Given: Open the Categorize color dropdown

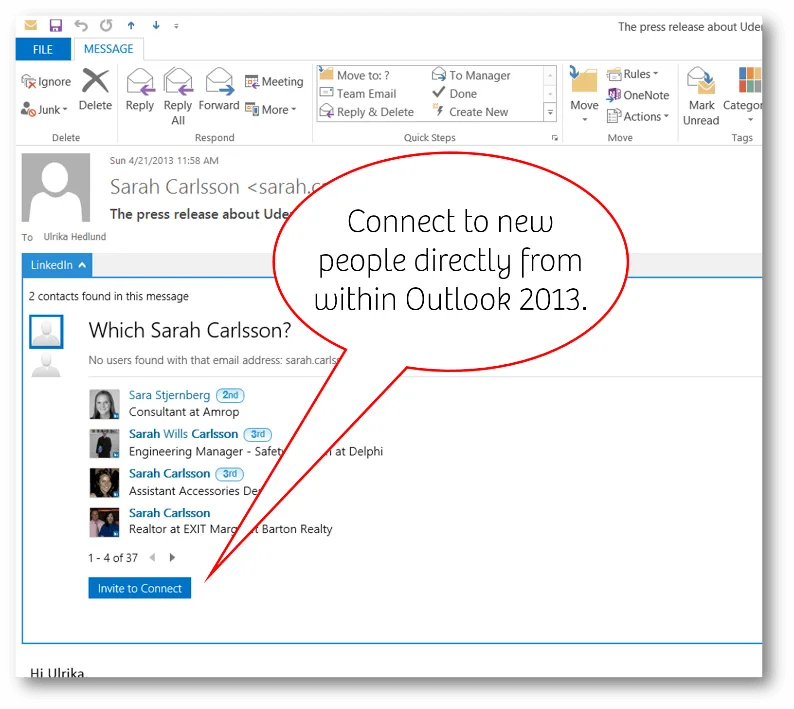Looking at the screenshot, I should (x=743, y=95).
